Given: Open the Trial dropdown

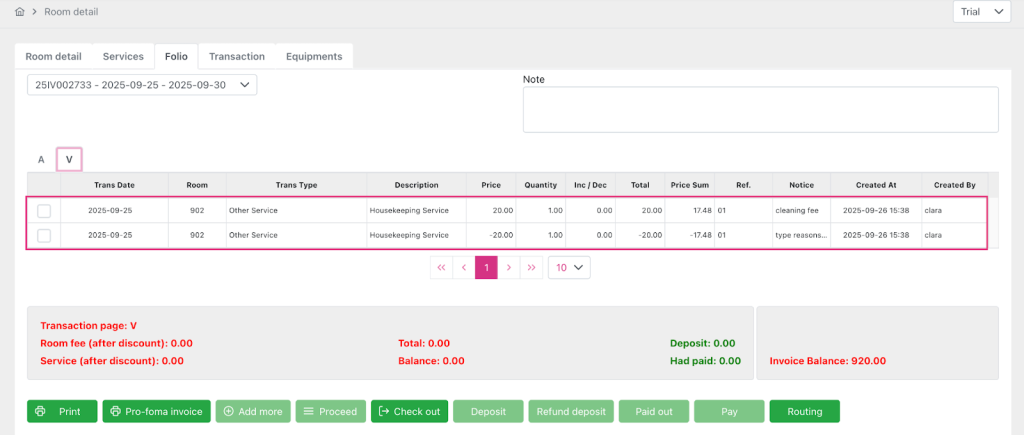Looking at the screenshot, I should (x=983, y=12).
